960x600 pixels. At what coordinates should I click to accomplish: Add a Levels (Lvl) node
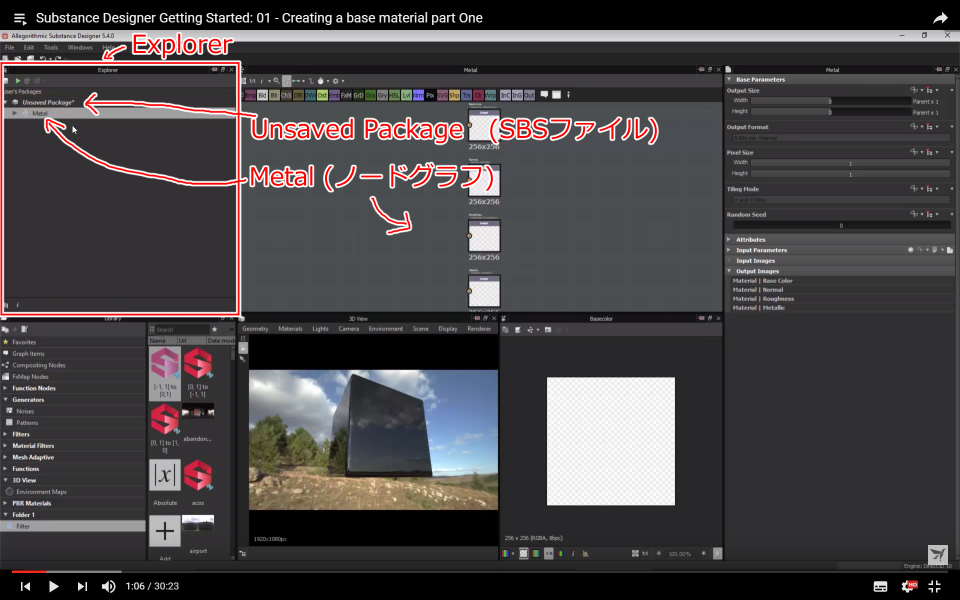406,95
